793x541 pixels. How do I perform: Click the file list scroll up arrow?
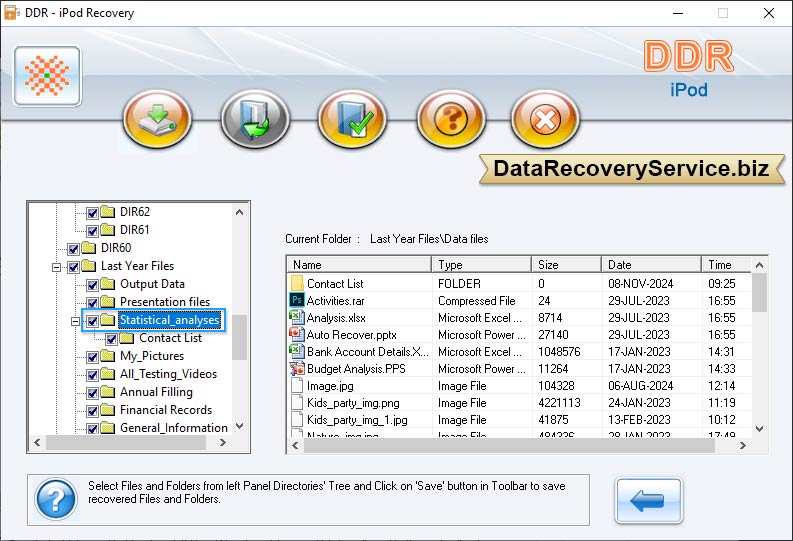tap(759, 264)
